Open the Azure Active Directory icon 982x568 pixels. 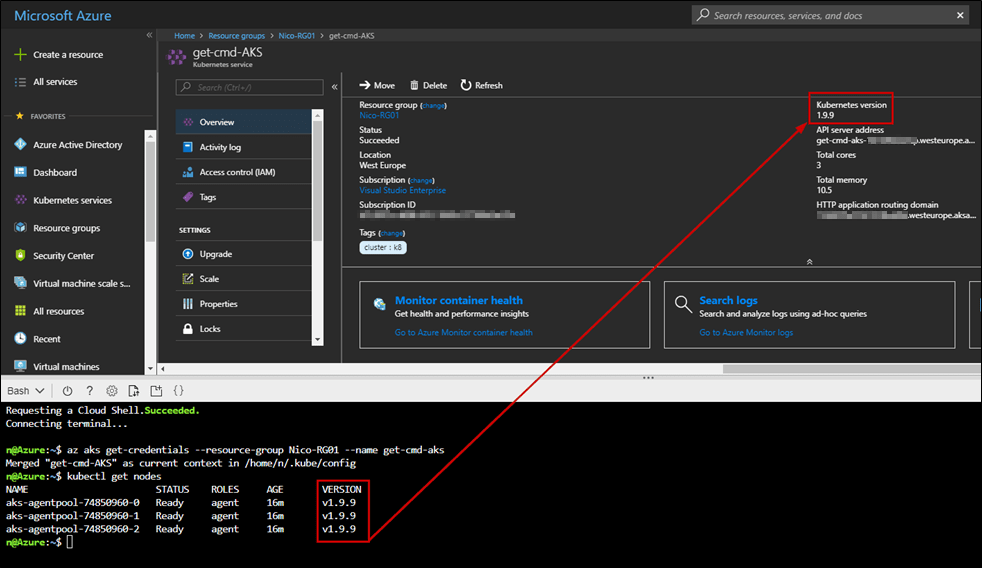point(20,145)
